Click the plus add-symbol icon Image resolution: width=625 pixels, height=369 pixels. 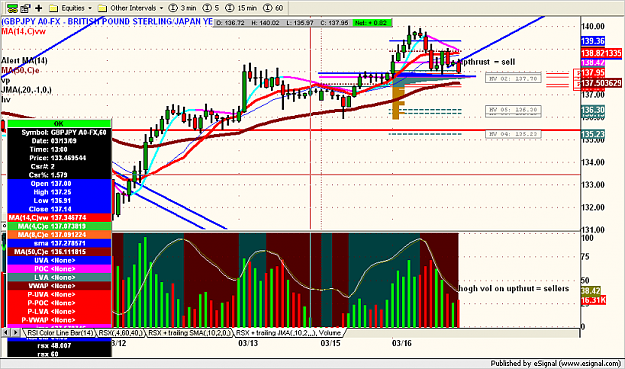pyautogui.click(x=39, y=8)
